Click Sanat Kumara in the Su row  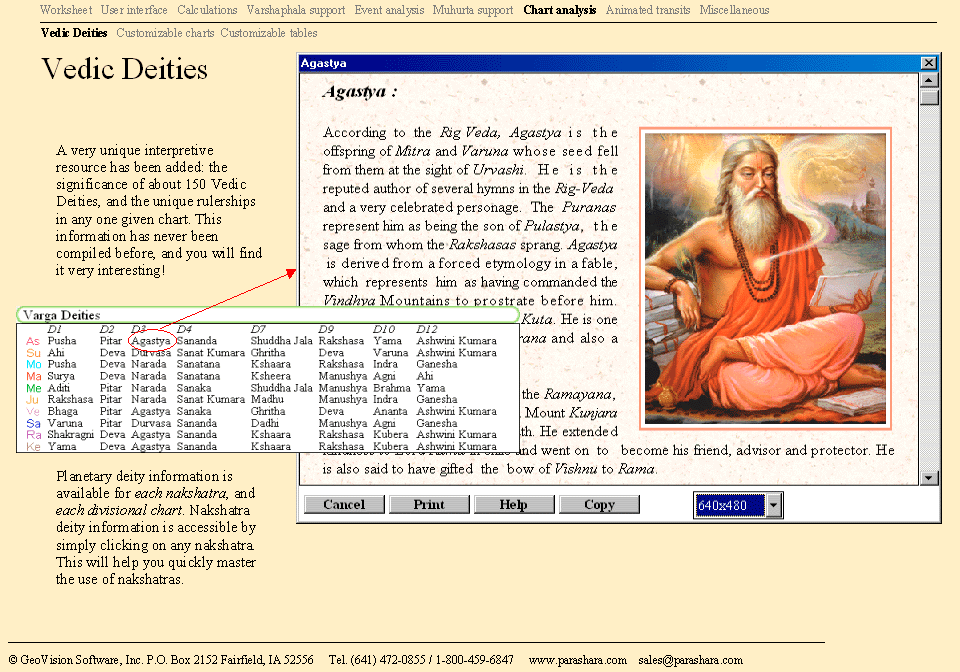[x=211, y=353]
